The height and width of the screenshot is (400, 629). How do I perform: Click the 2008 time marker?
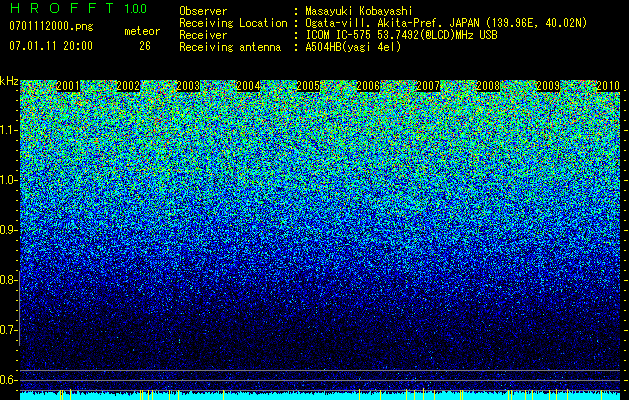tap(488, 86)
